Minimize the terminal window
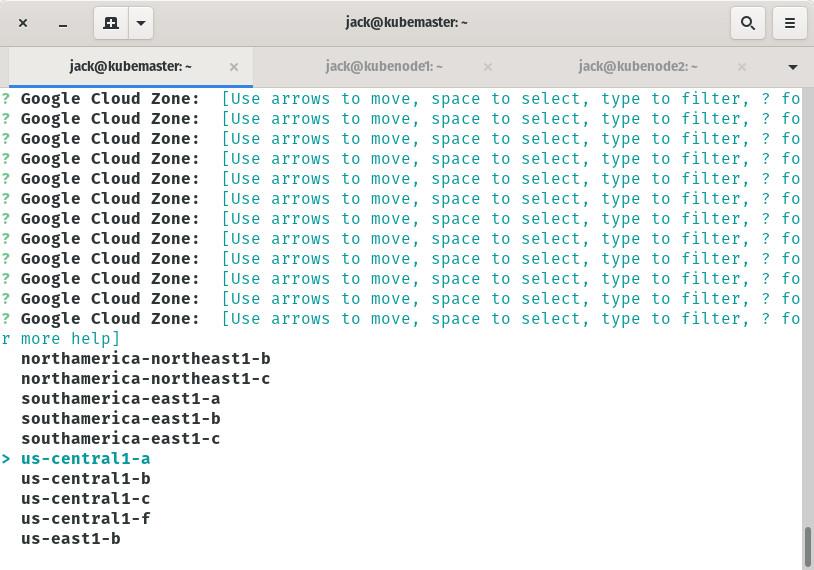This screenshot has height=570, width=814. (x=63, y=23)
